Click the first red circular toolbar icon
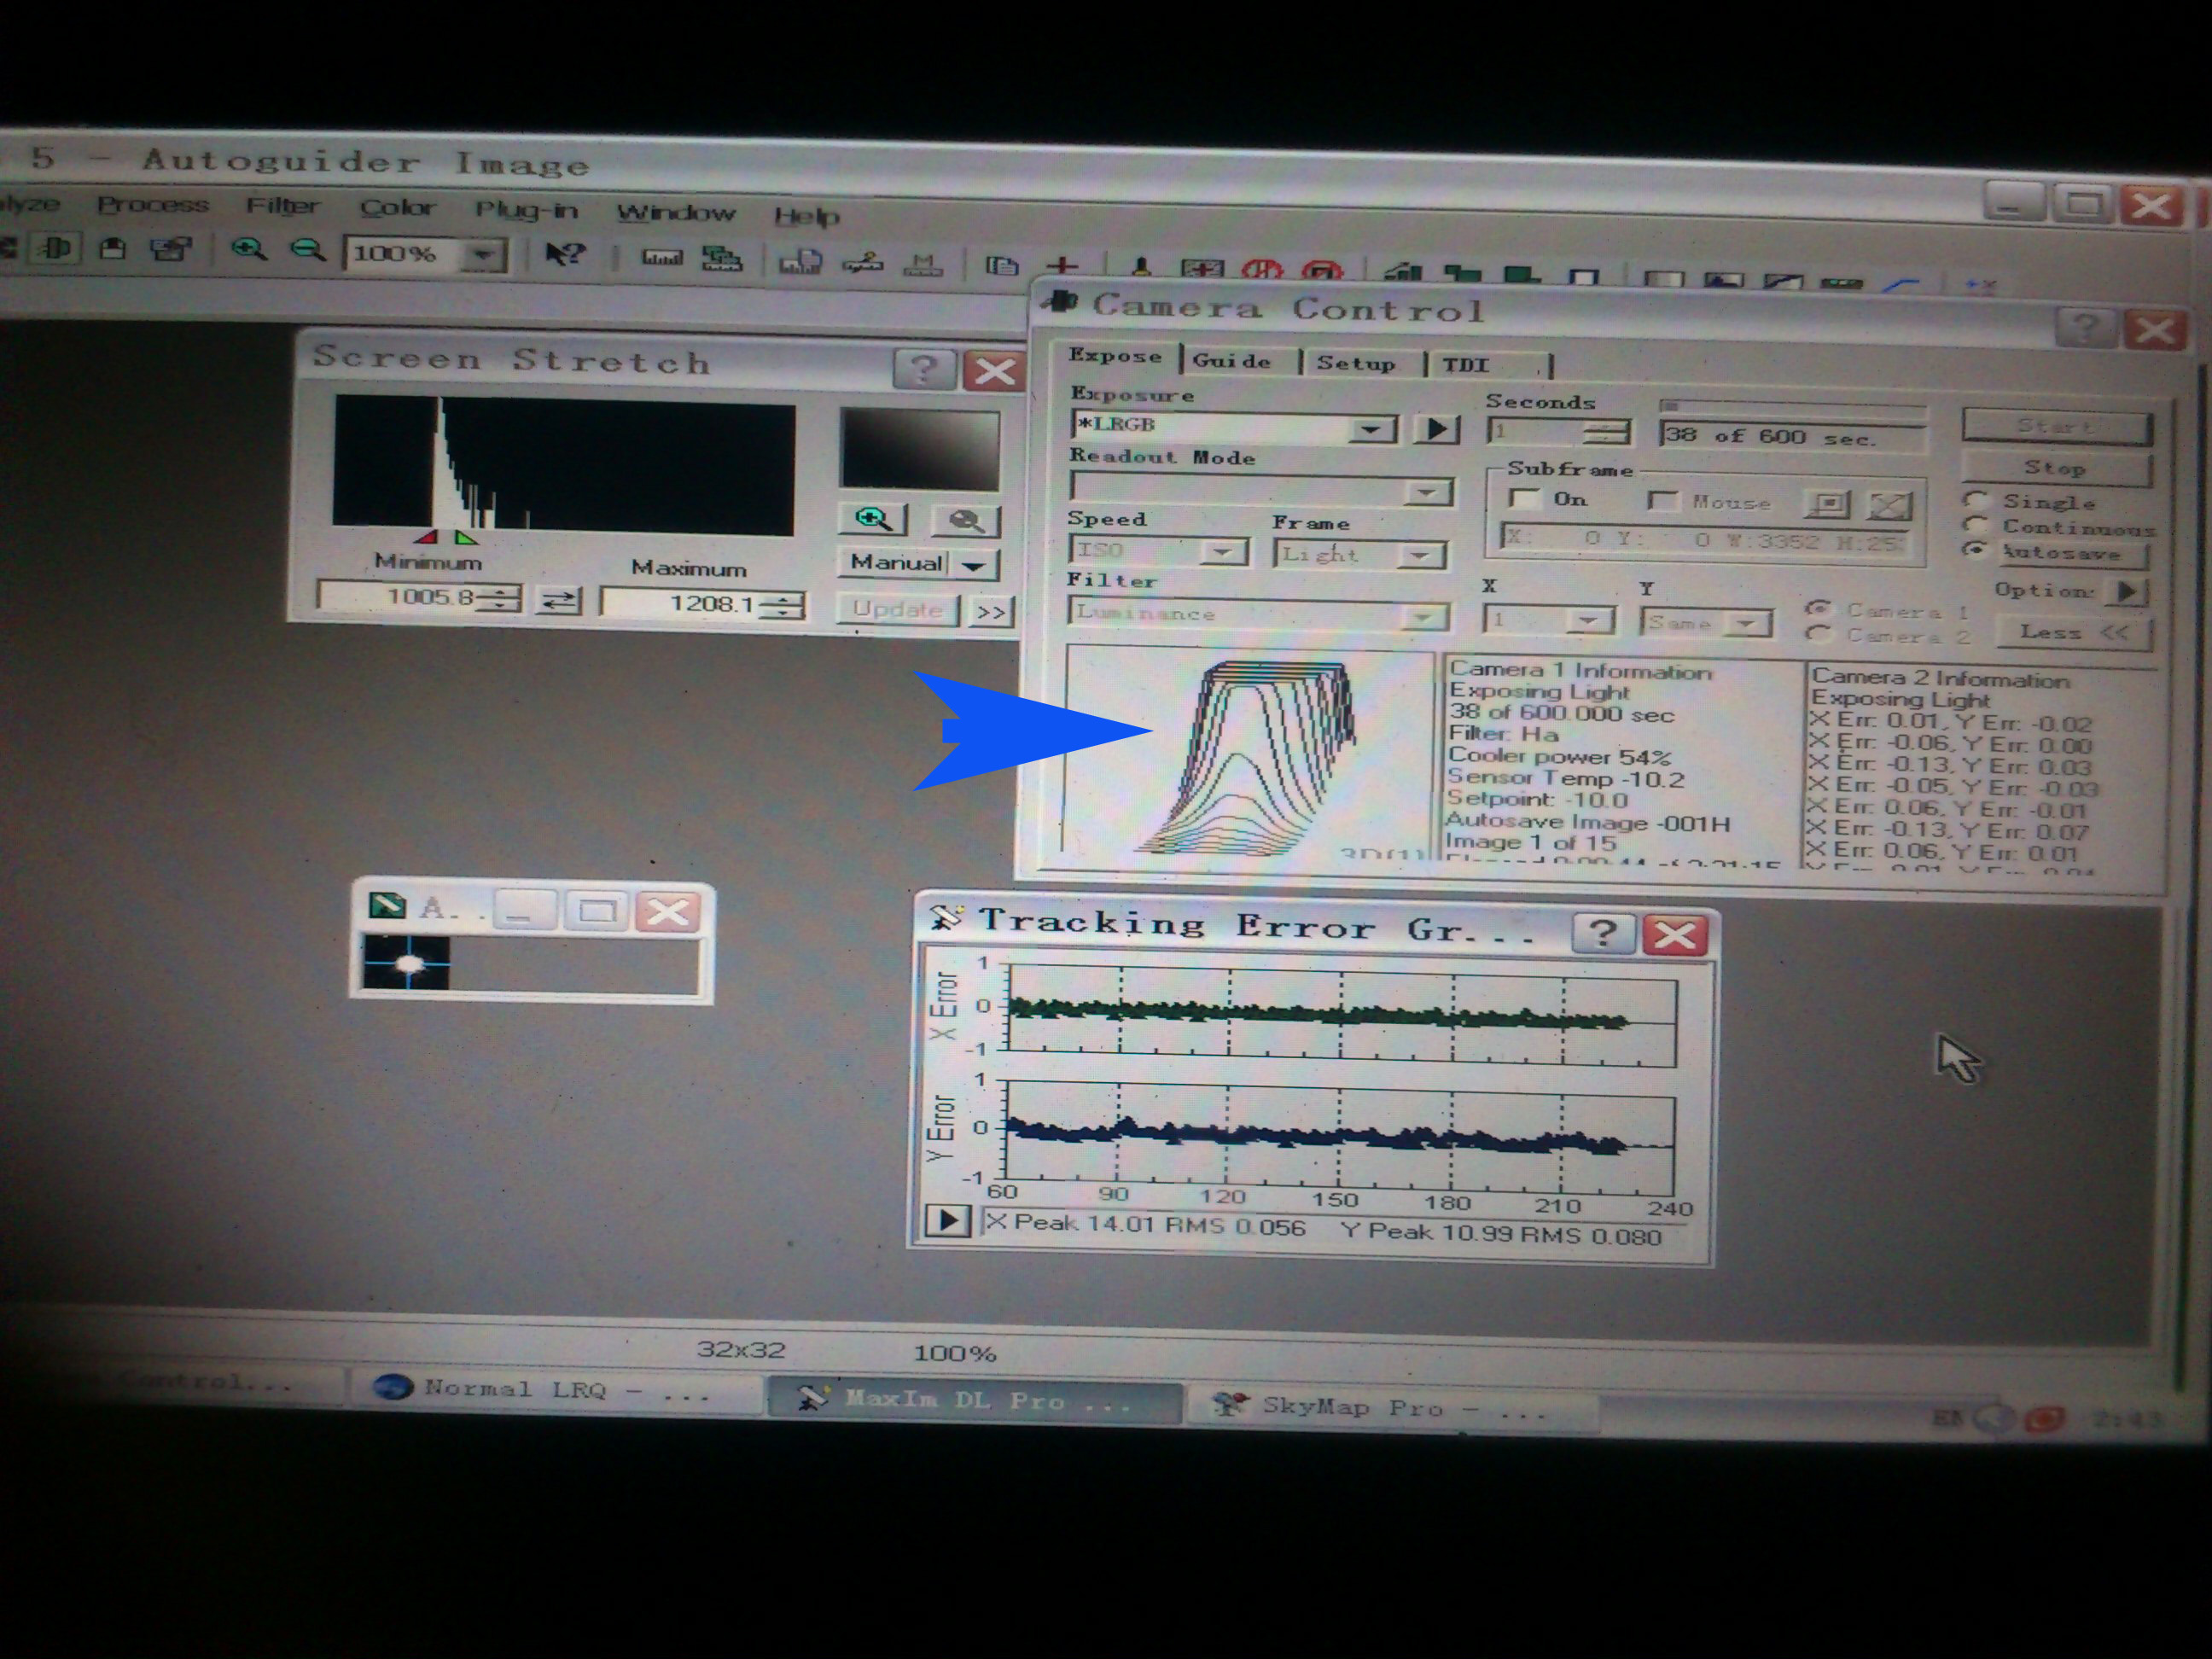 pos(1262,271)
